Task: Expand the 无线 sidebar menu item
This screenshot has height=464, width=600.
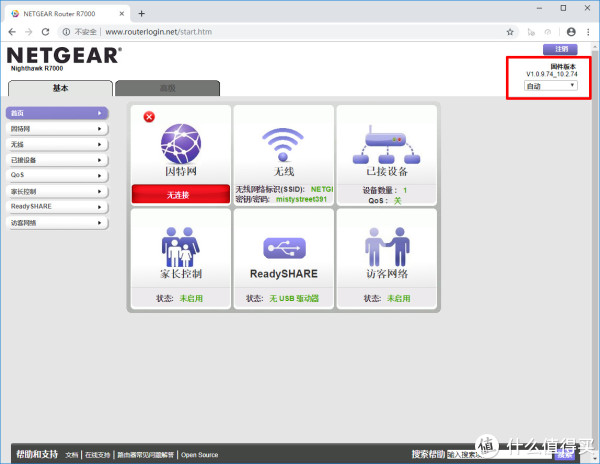Action: [x=55, y=144]
